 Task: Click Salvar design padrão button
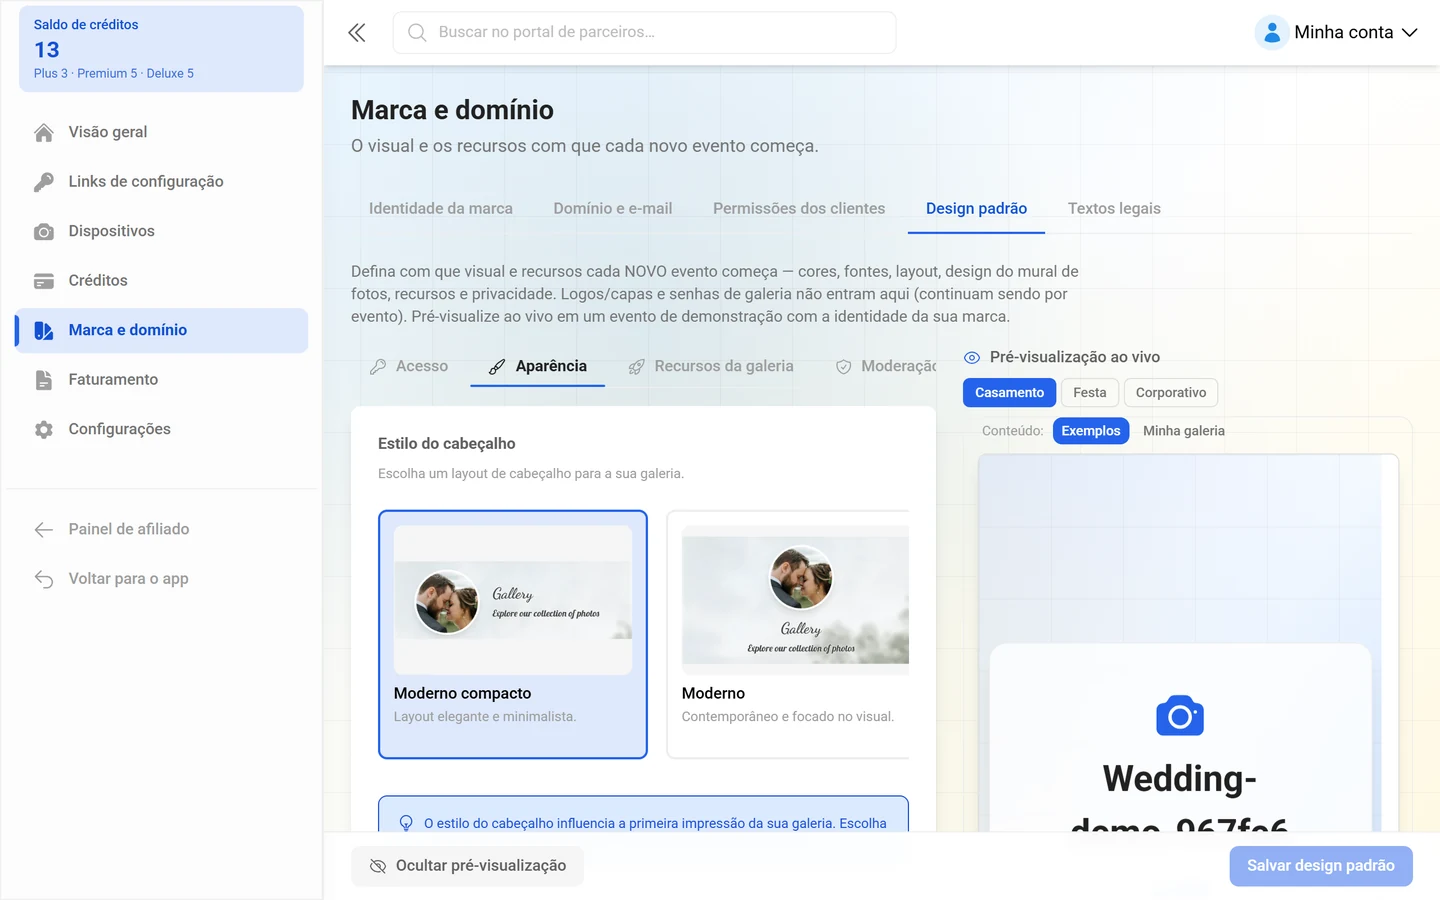1321,866
